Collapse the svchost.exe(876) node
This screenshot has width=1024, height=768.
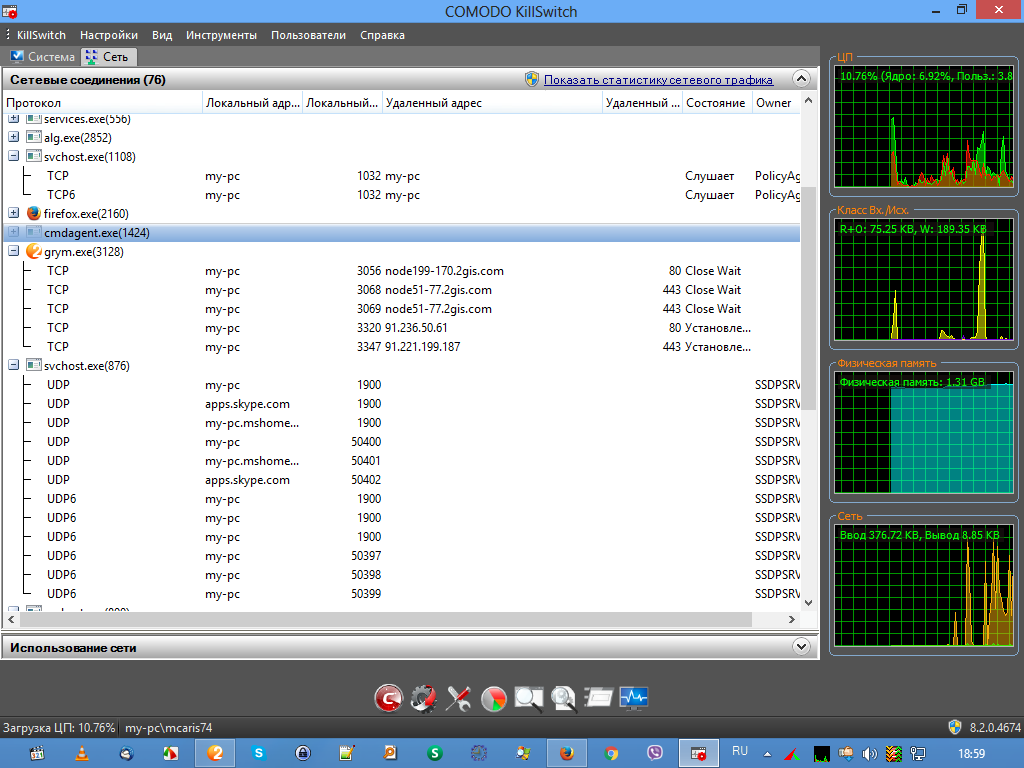14,365
